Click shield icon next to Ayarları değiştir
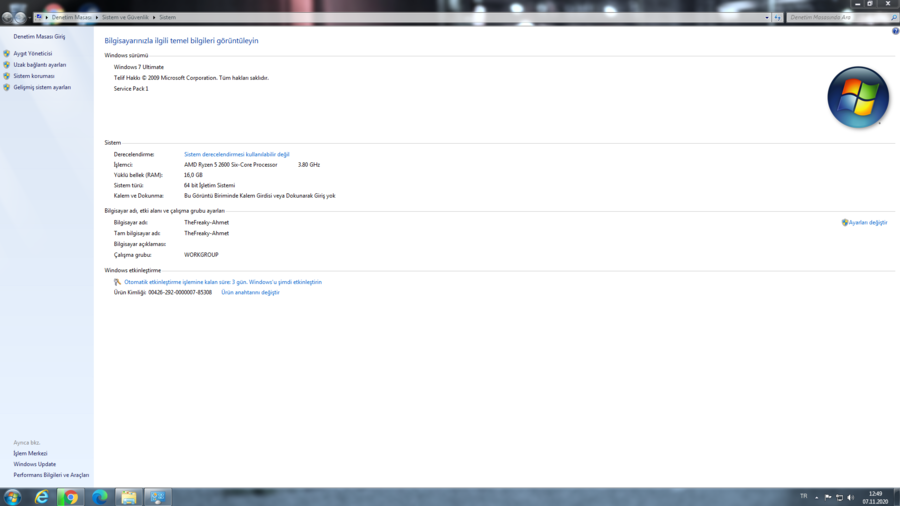Image resolution: width=900 pixels, height=506 pixels. (844, 223)
